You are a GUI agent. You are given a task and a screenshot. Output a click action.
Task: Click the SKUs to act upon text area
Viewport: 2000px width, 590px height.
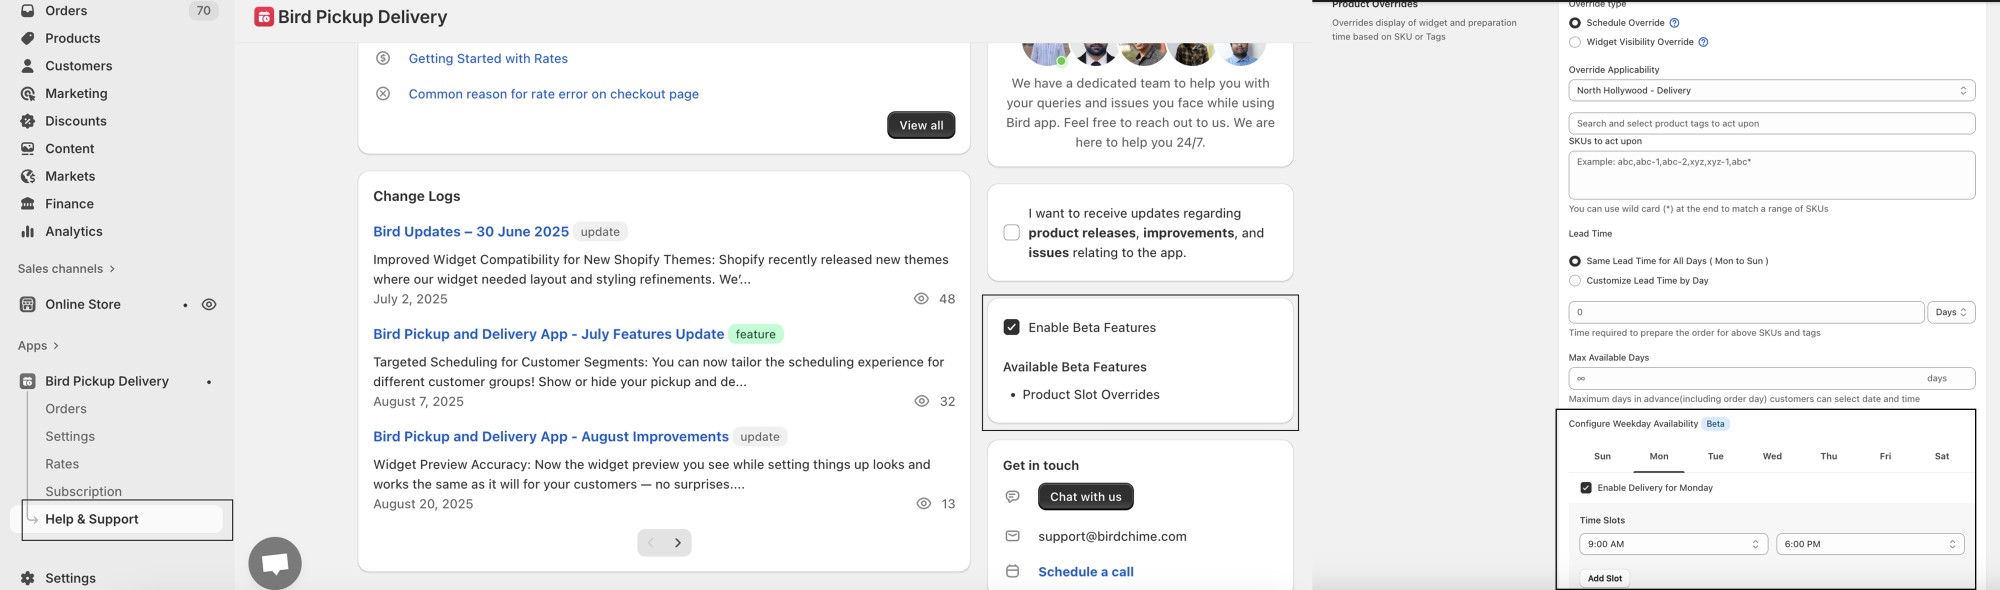(x=1772, y=175)
